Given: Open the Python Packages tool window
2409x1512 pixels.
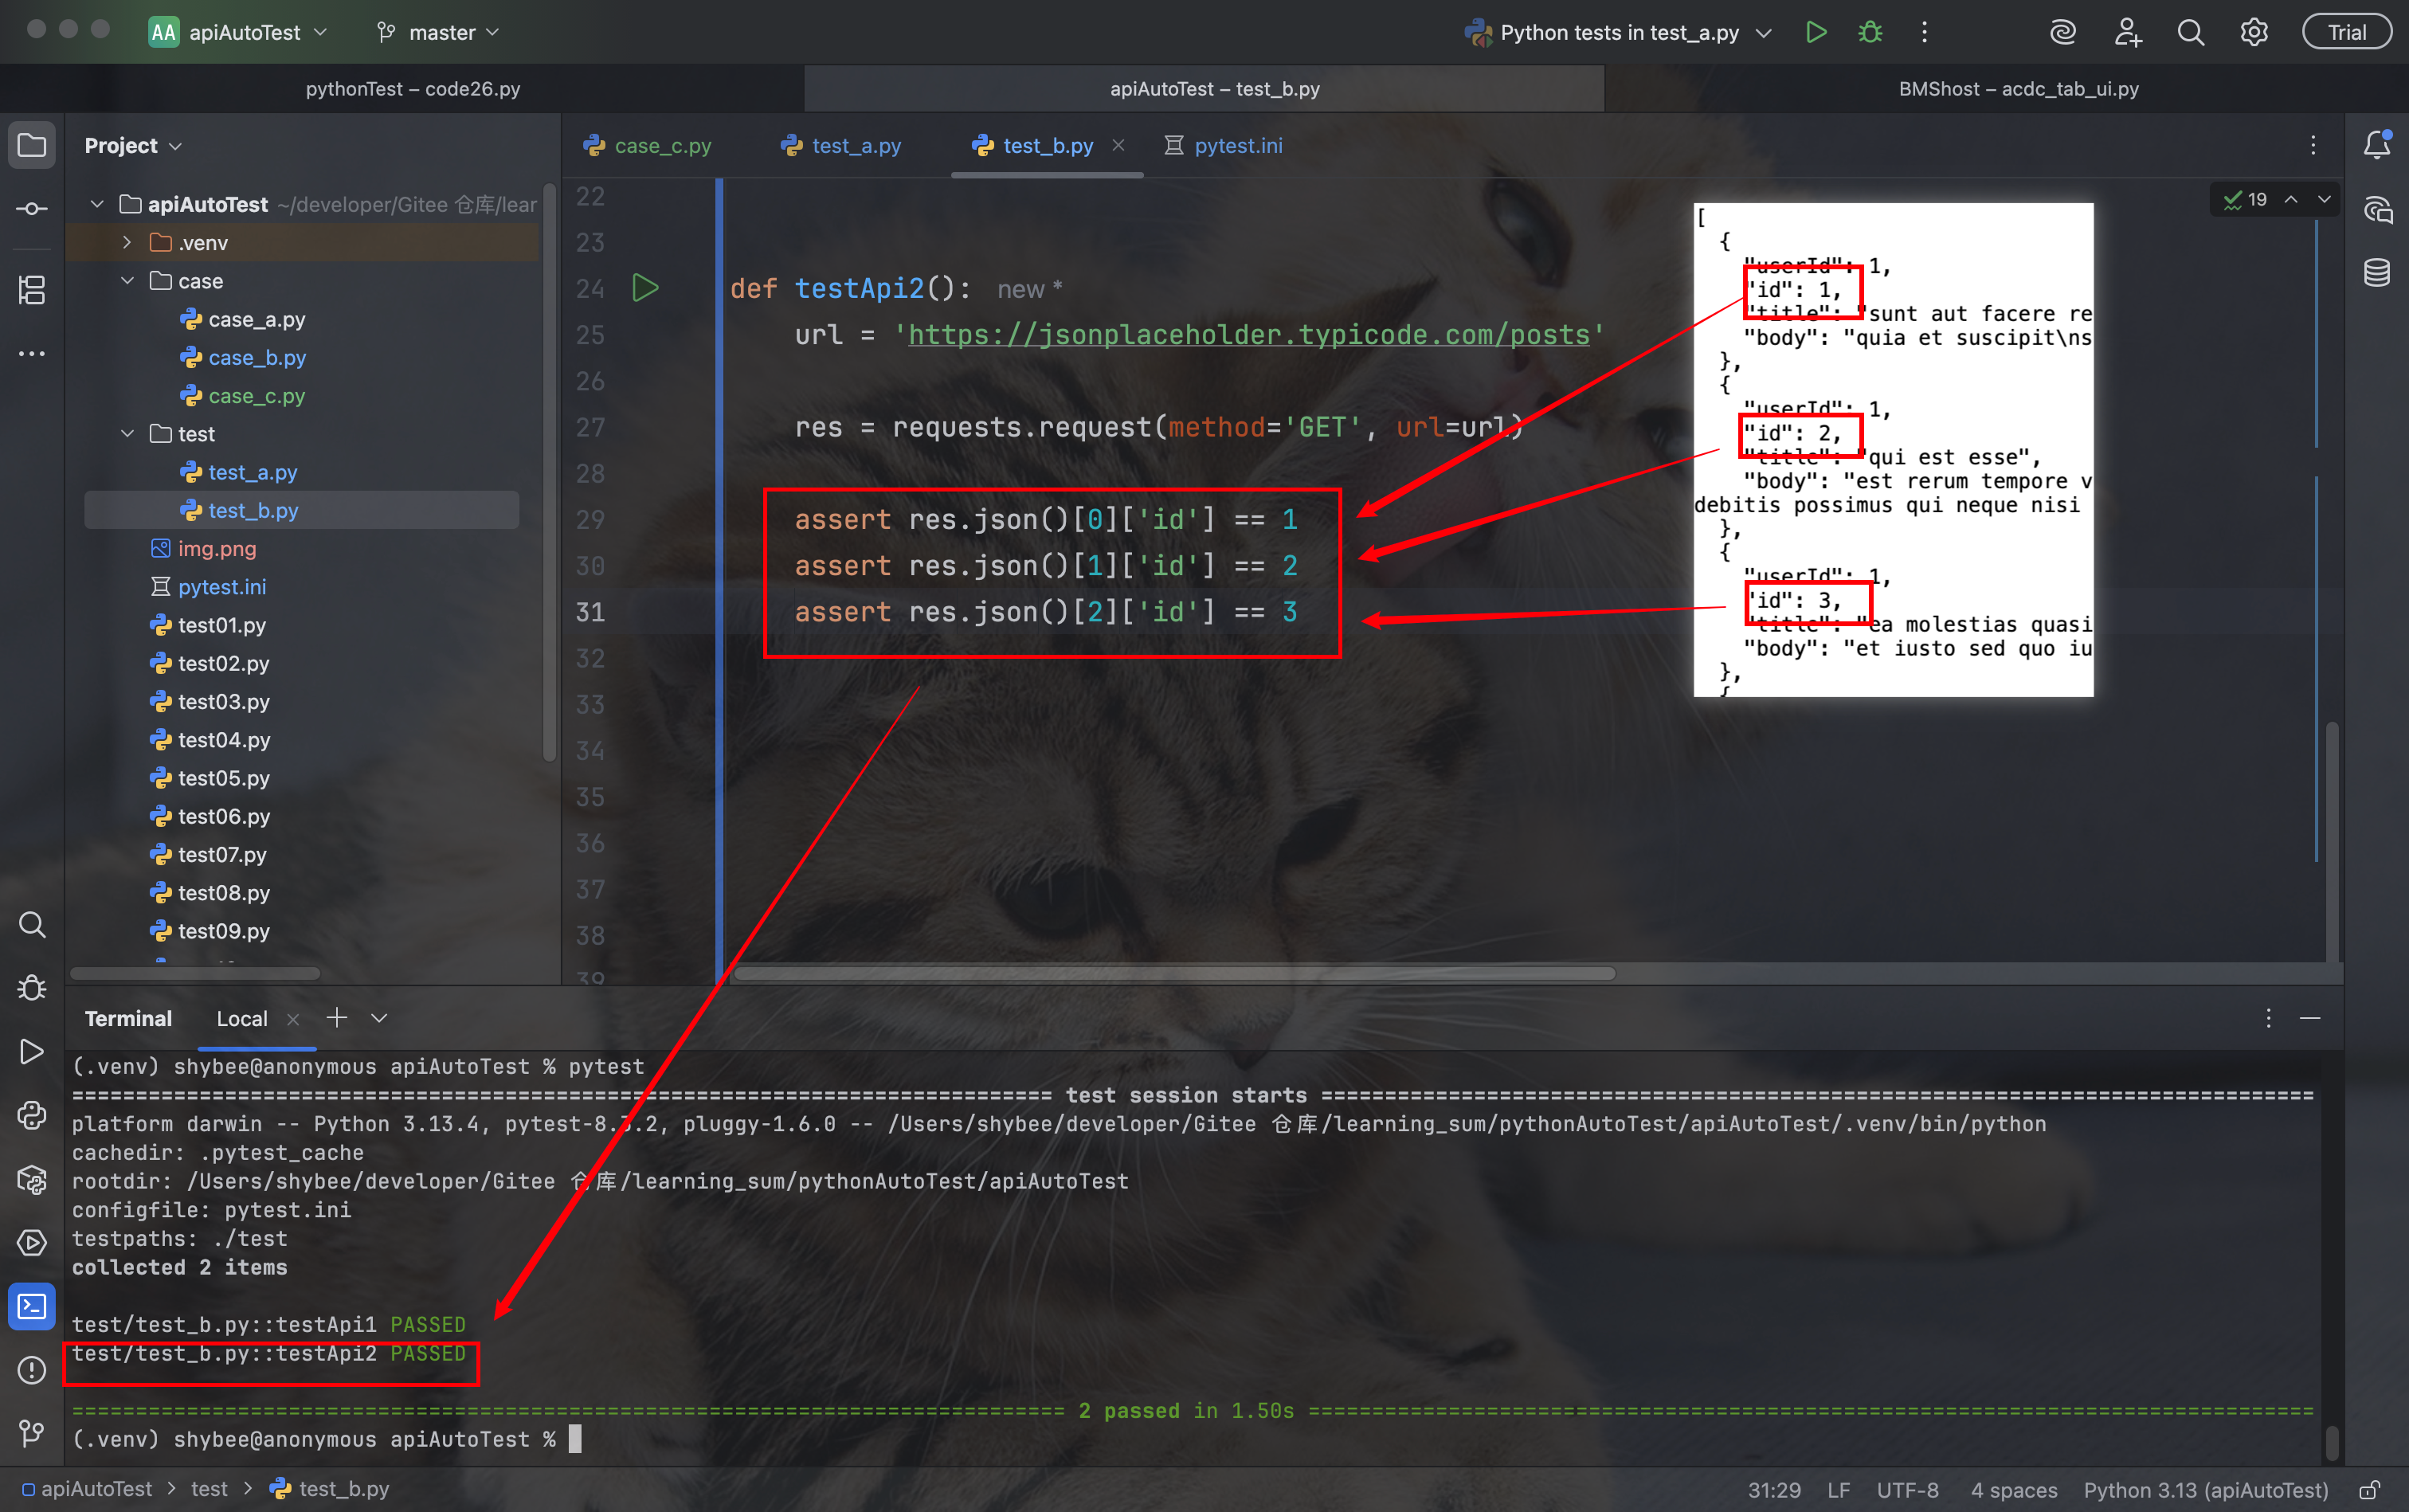Looking at the screenshot, I should (x=32, y=1180).
